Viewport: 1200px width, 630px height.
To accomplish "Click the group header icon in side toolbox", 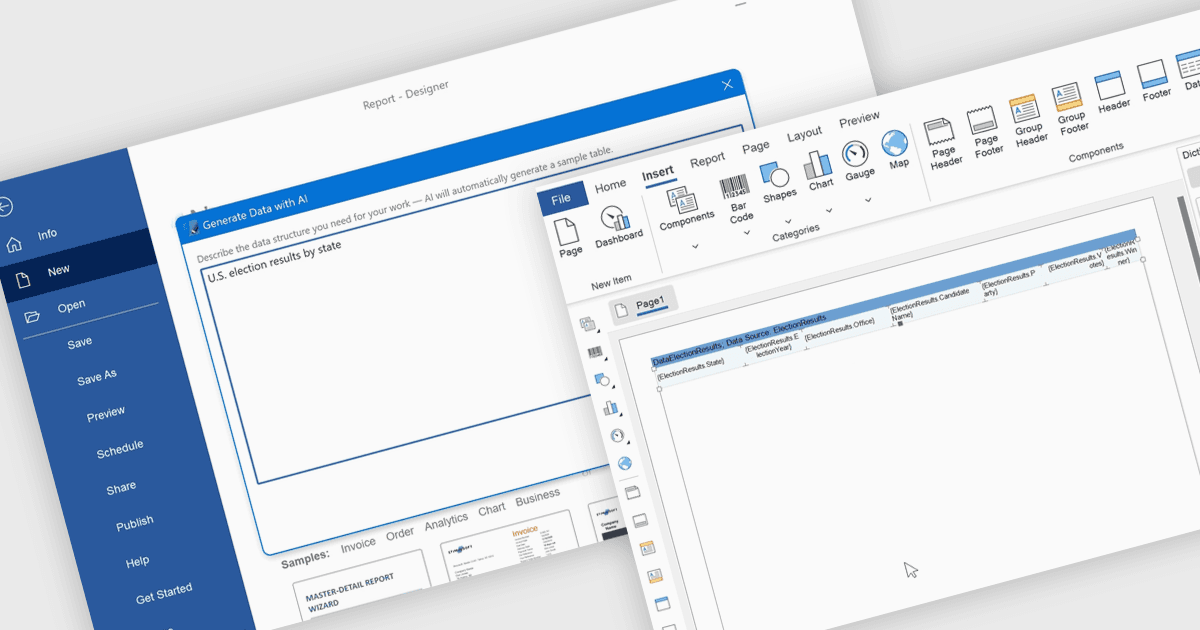I will [x=646, y=548].
